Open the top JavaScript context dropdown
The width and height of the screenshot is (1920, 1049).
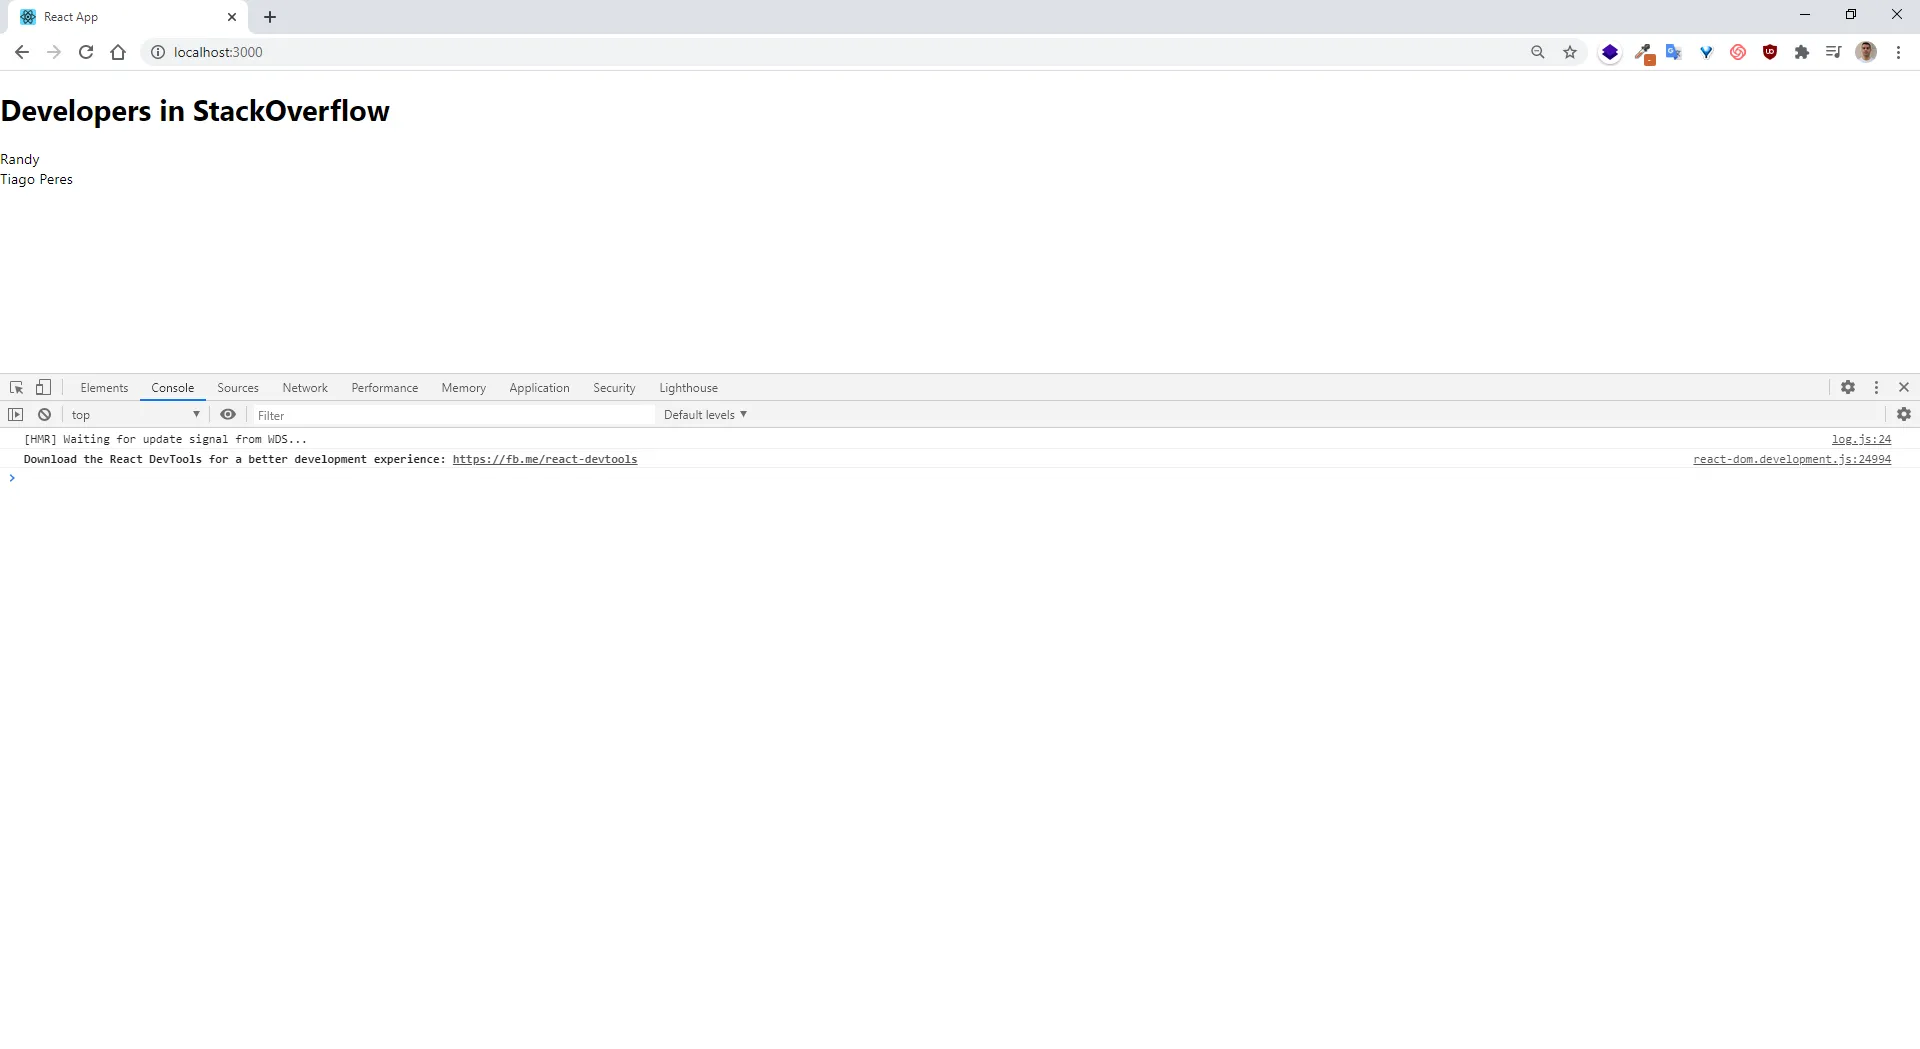[136, 415]
